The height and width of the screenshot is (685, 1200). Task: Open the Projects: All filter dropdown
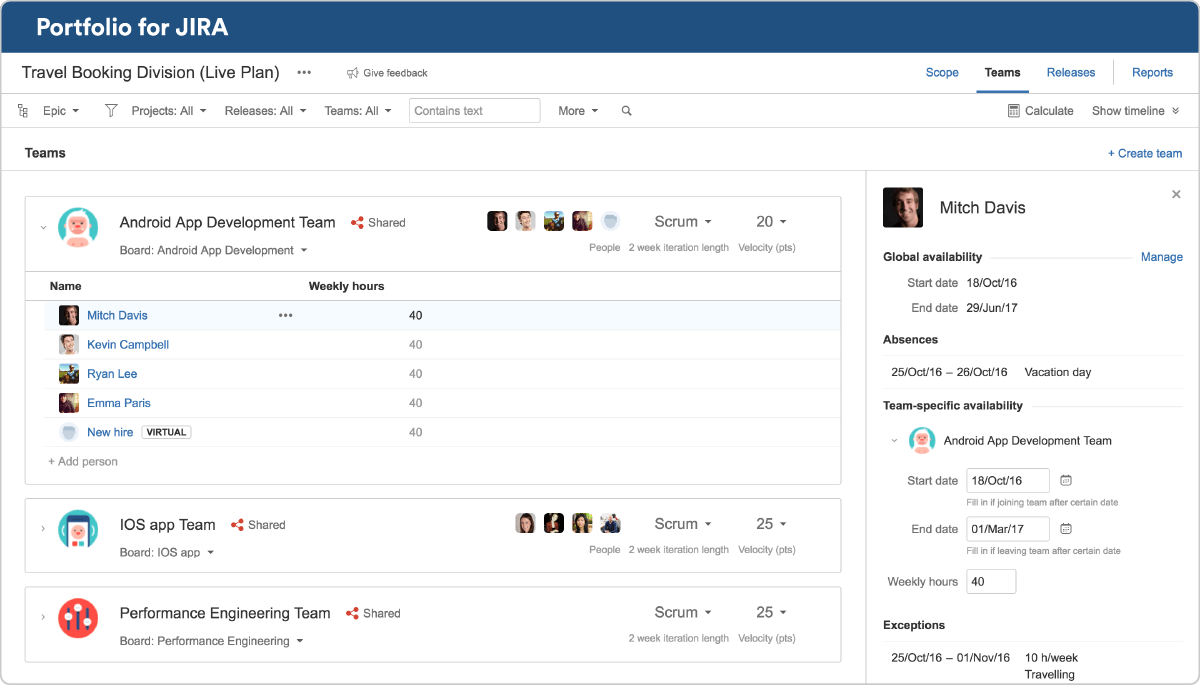point(168,111)
